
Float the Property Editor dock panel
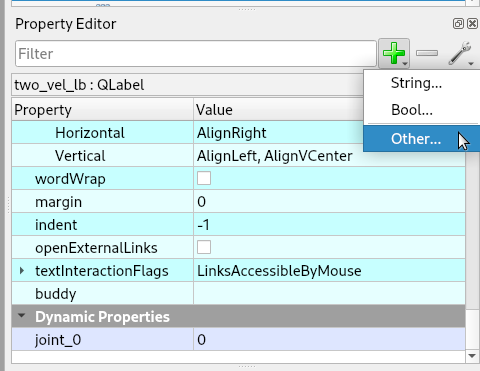(458, 24)
